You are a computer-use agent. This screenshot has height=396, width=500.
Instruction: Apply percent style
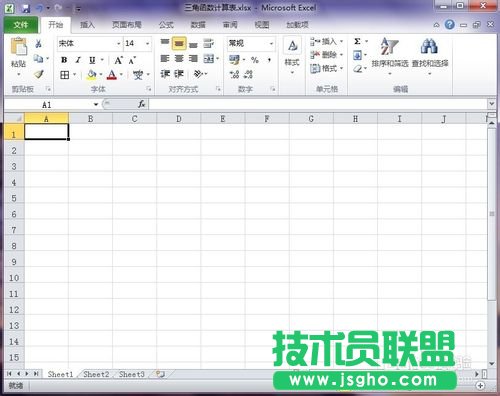click(x=255, y=60)
